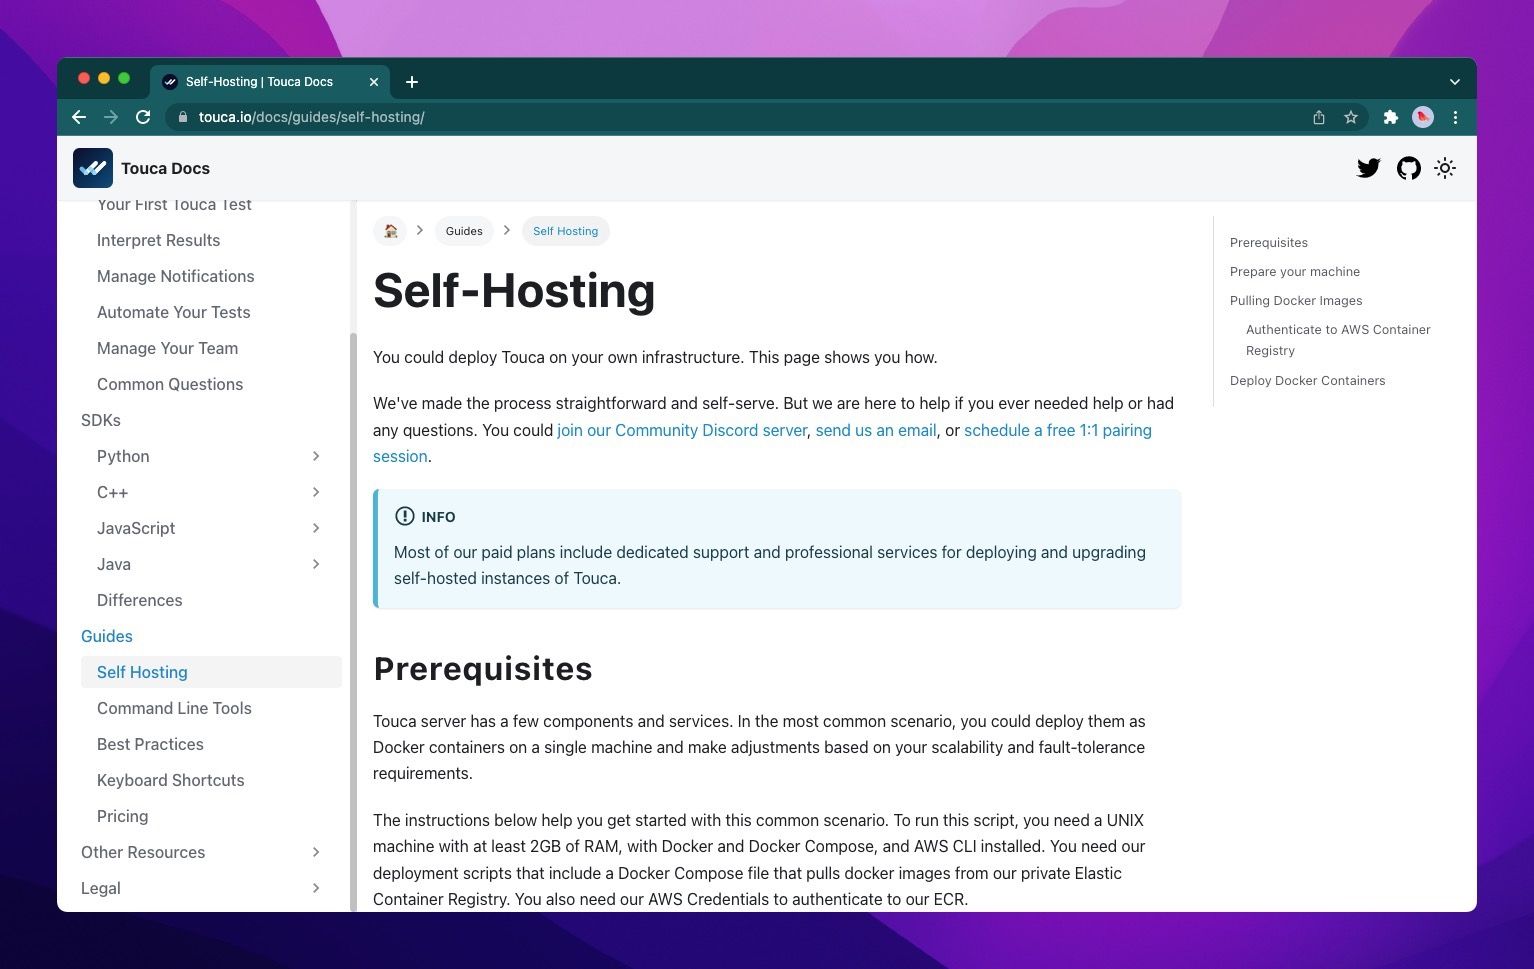1534x969 pixels.
Task: Click the Guides breadcrumb
Action: click(464, 231)
